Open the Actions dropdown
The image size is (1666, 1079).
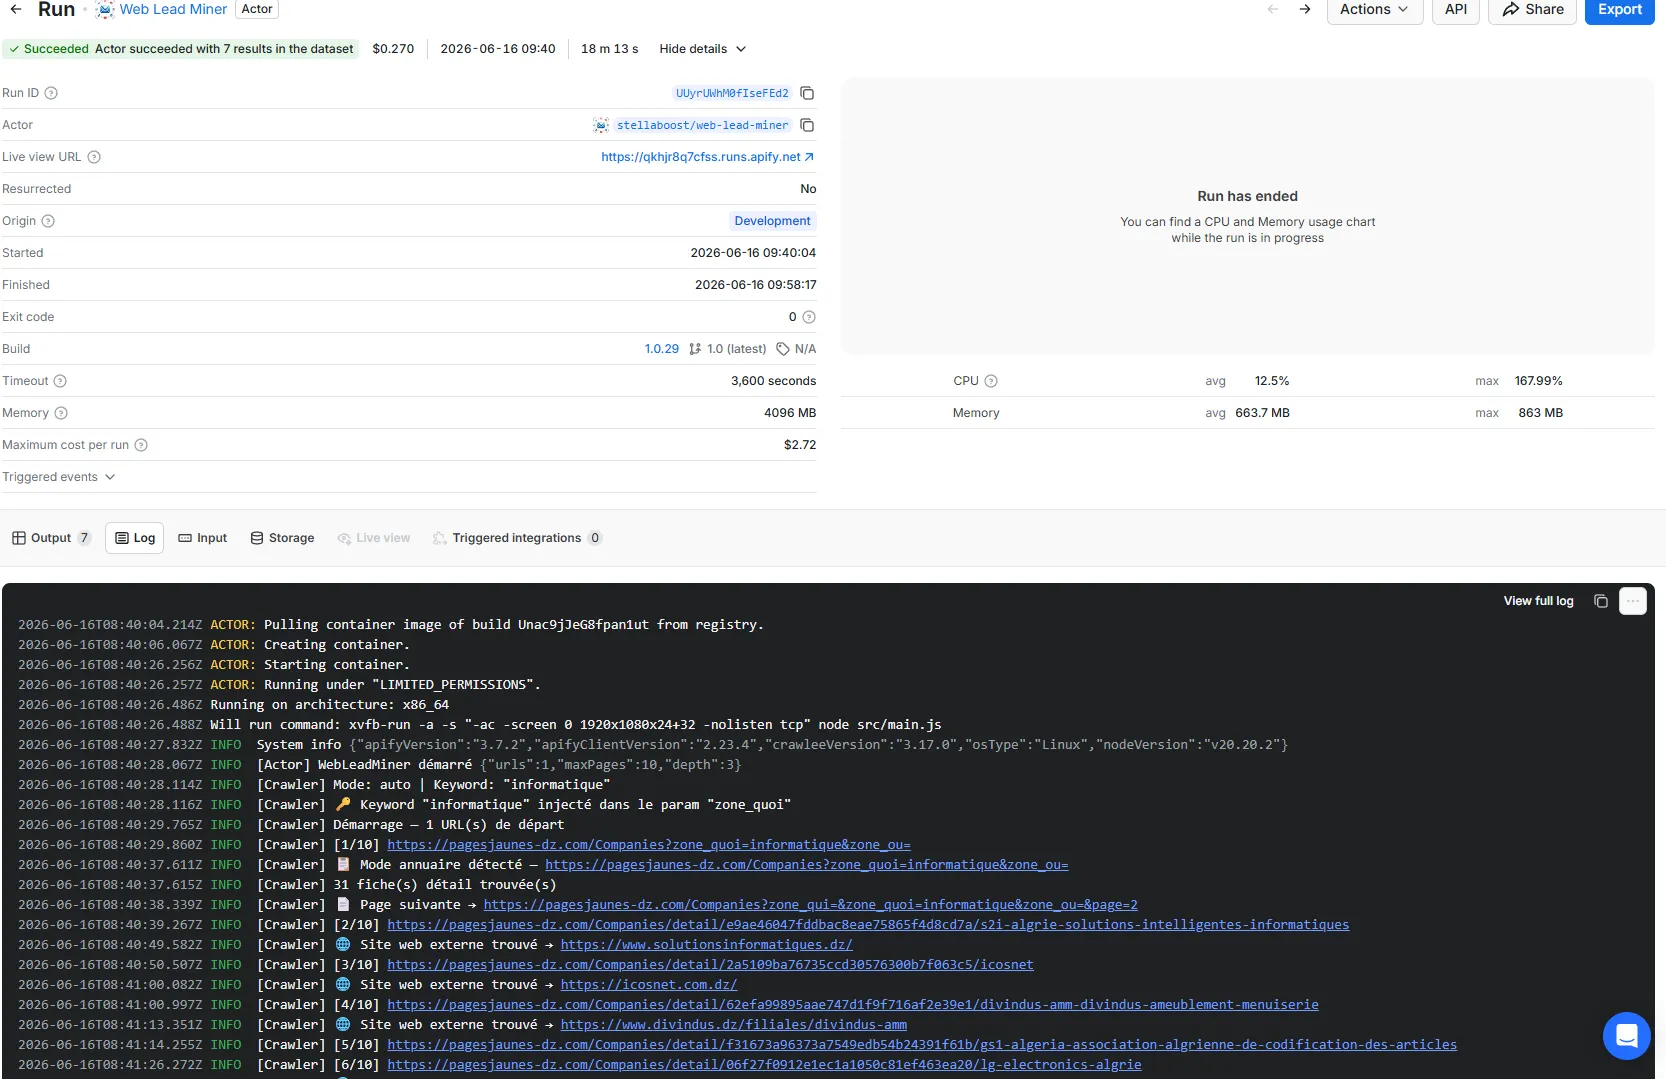coord(1374,10)
